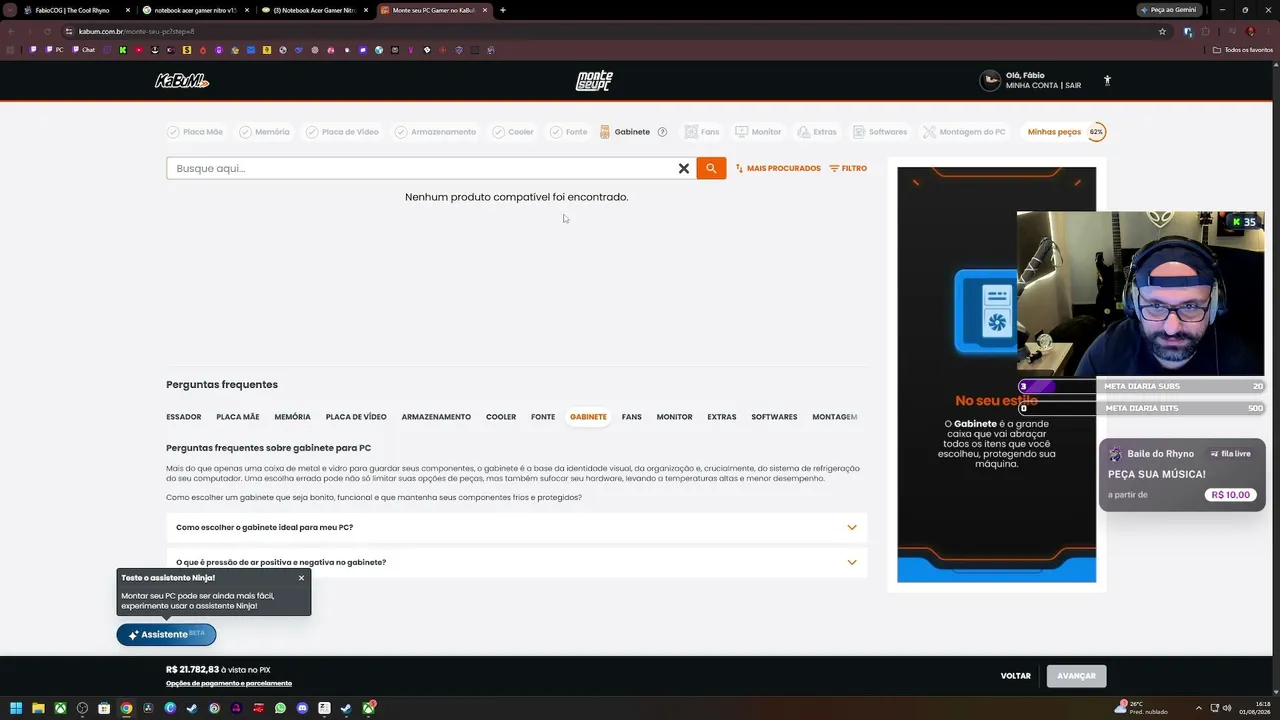Screen dimensions: 1280x720
Task: Open Google Chrome in the taskbar
Action: [x=126, y=708]
